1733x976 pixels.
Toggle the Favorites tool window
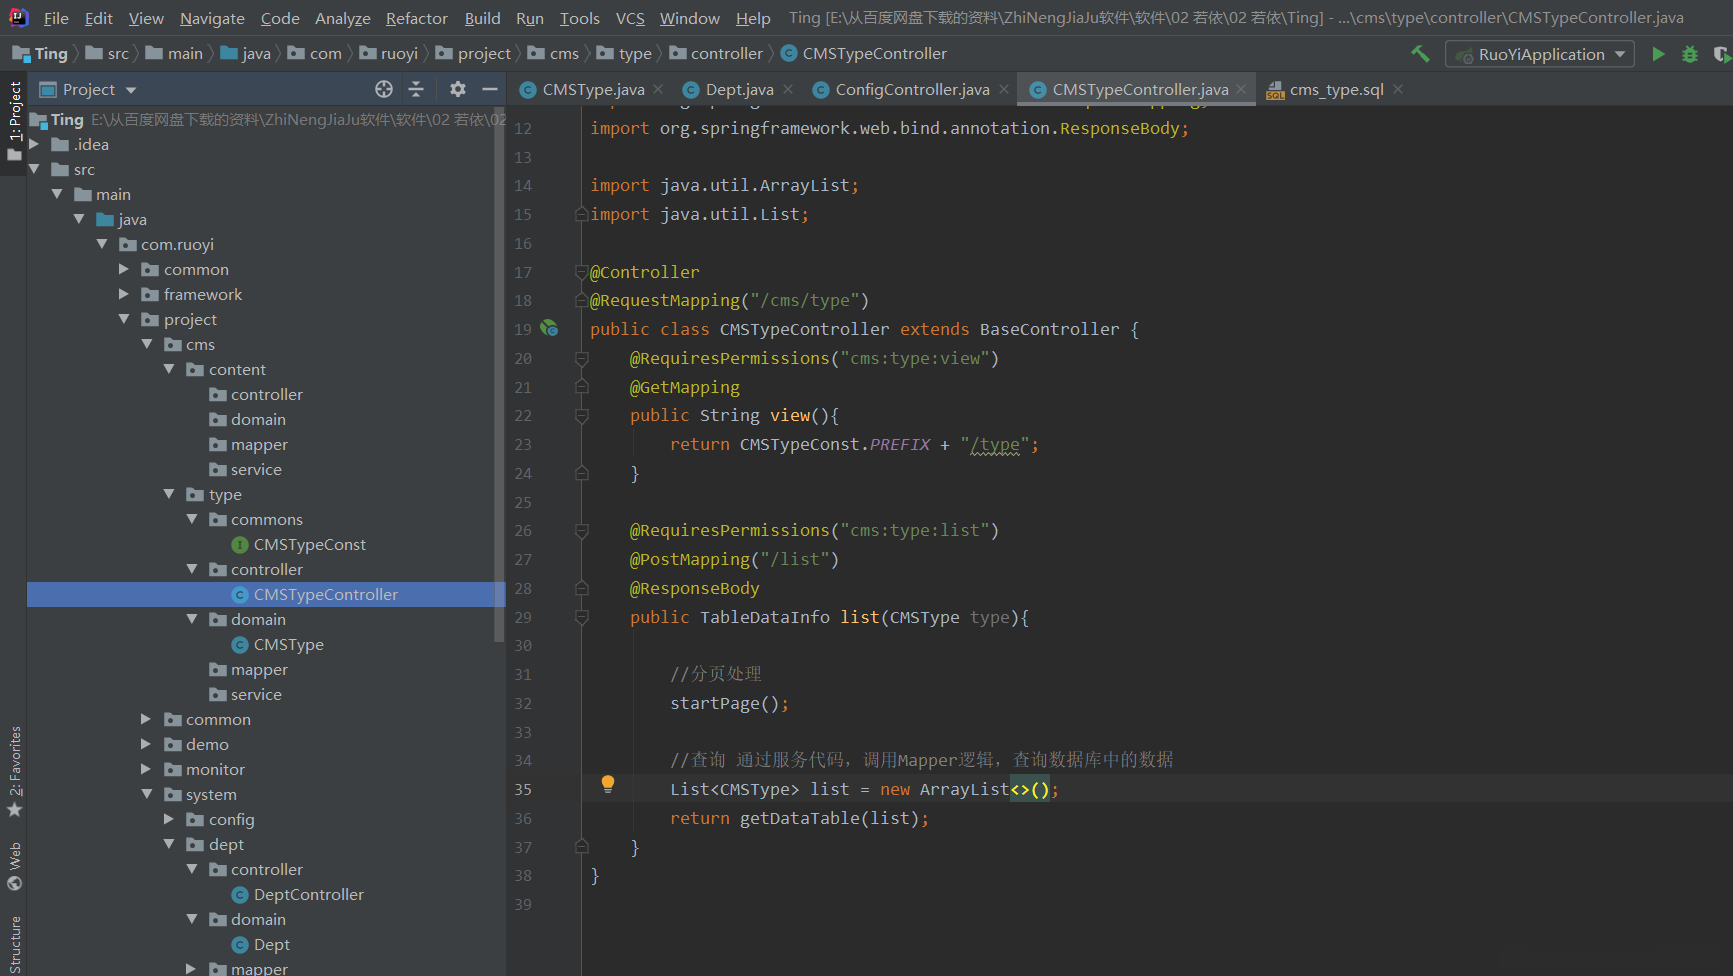point(15,770)
